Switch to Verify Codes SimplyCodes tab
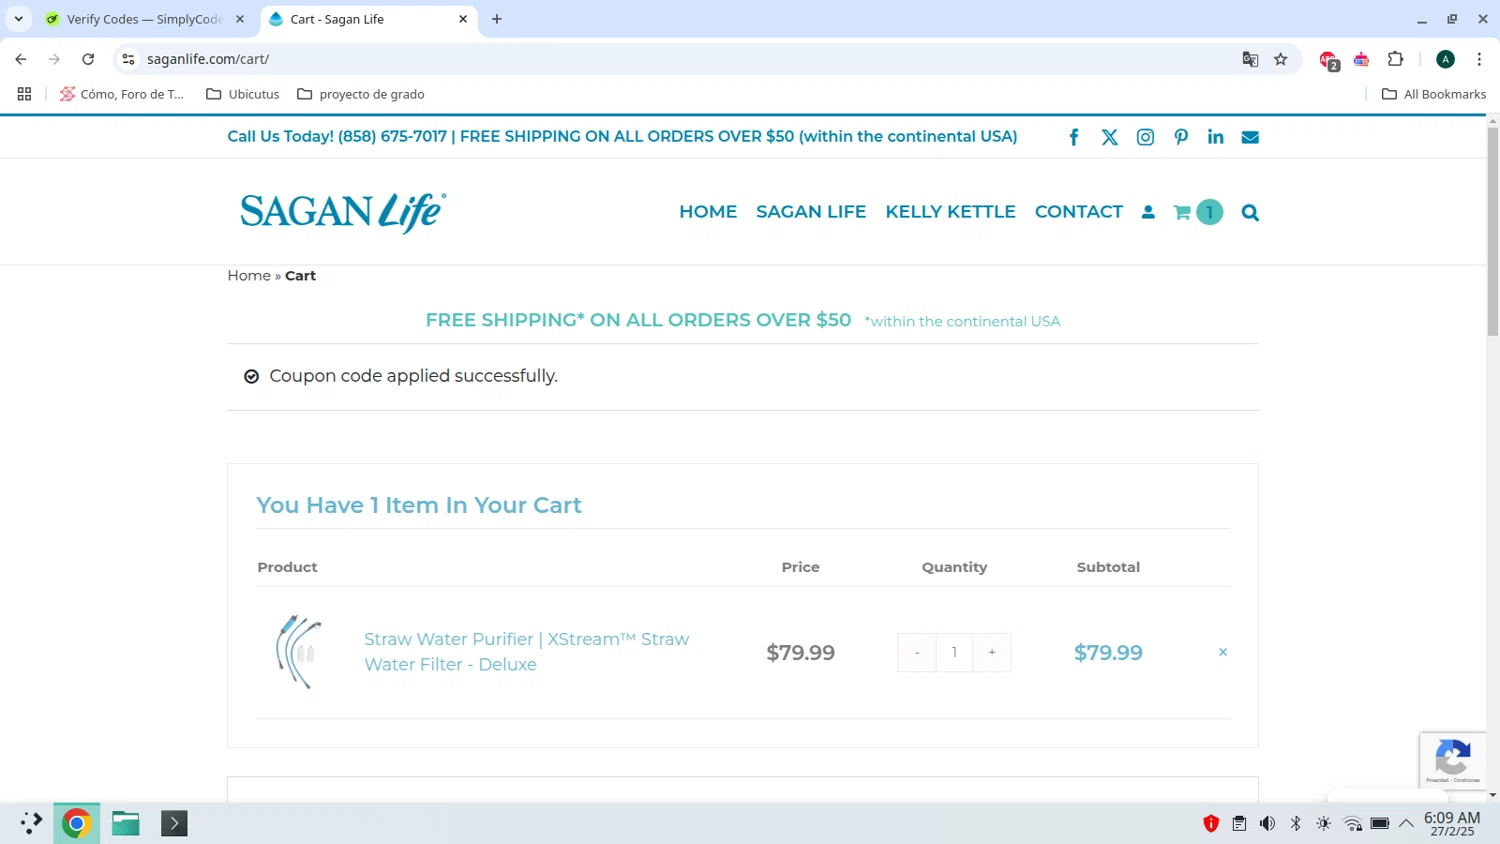Screen dimensions: 1500x844 (x=145, y=19)
